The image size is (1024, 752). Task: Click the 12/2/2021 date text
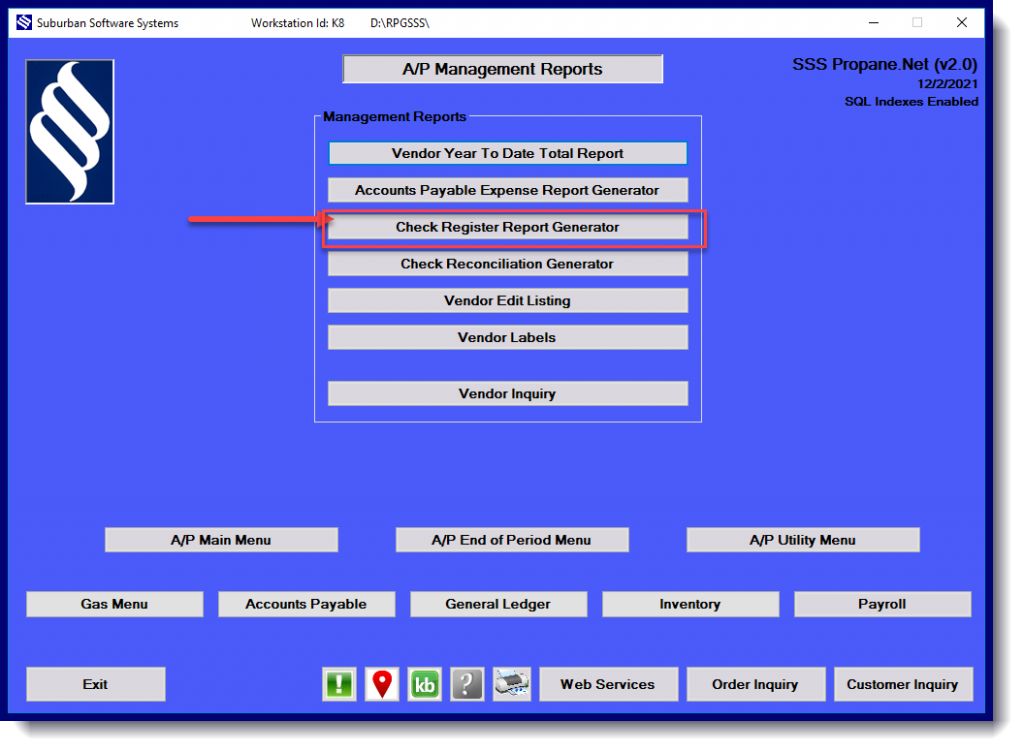point(948,84)
